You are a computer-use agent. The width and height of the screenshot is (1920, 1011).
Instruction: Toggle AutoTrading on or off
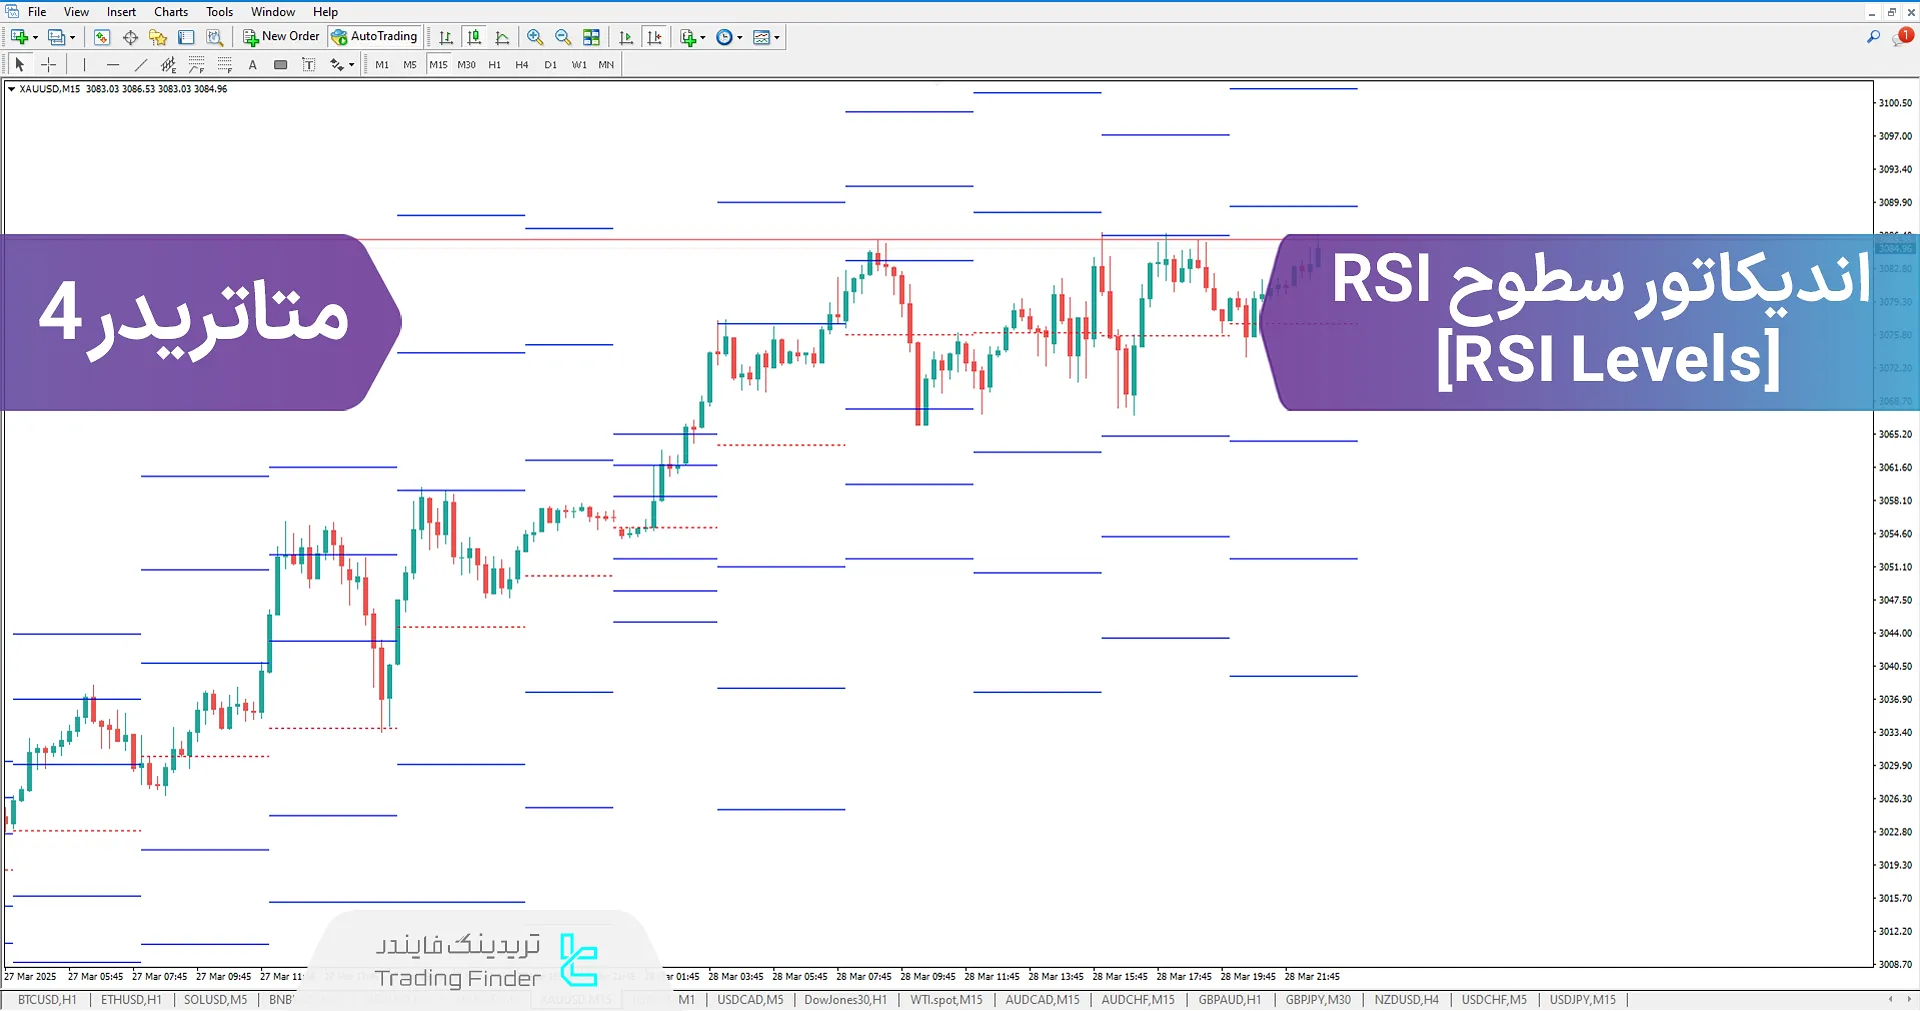(x=375, y=37)
